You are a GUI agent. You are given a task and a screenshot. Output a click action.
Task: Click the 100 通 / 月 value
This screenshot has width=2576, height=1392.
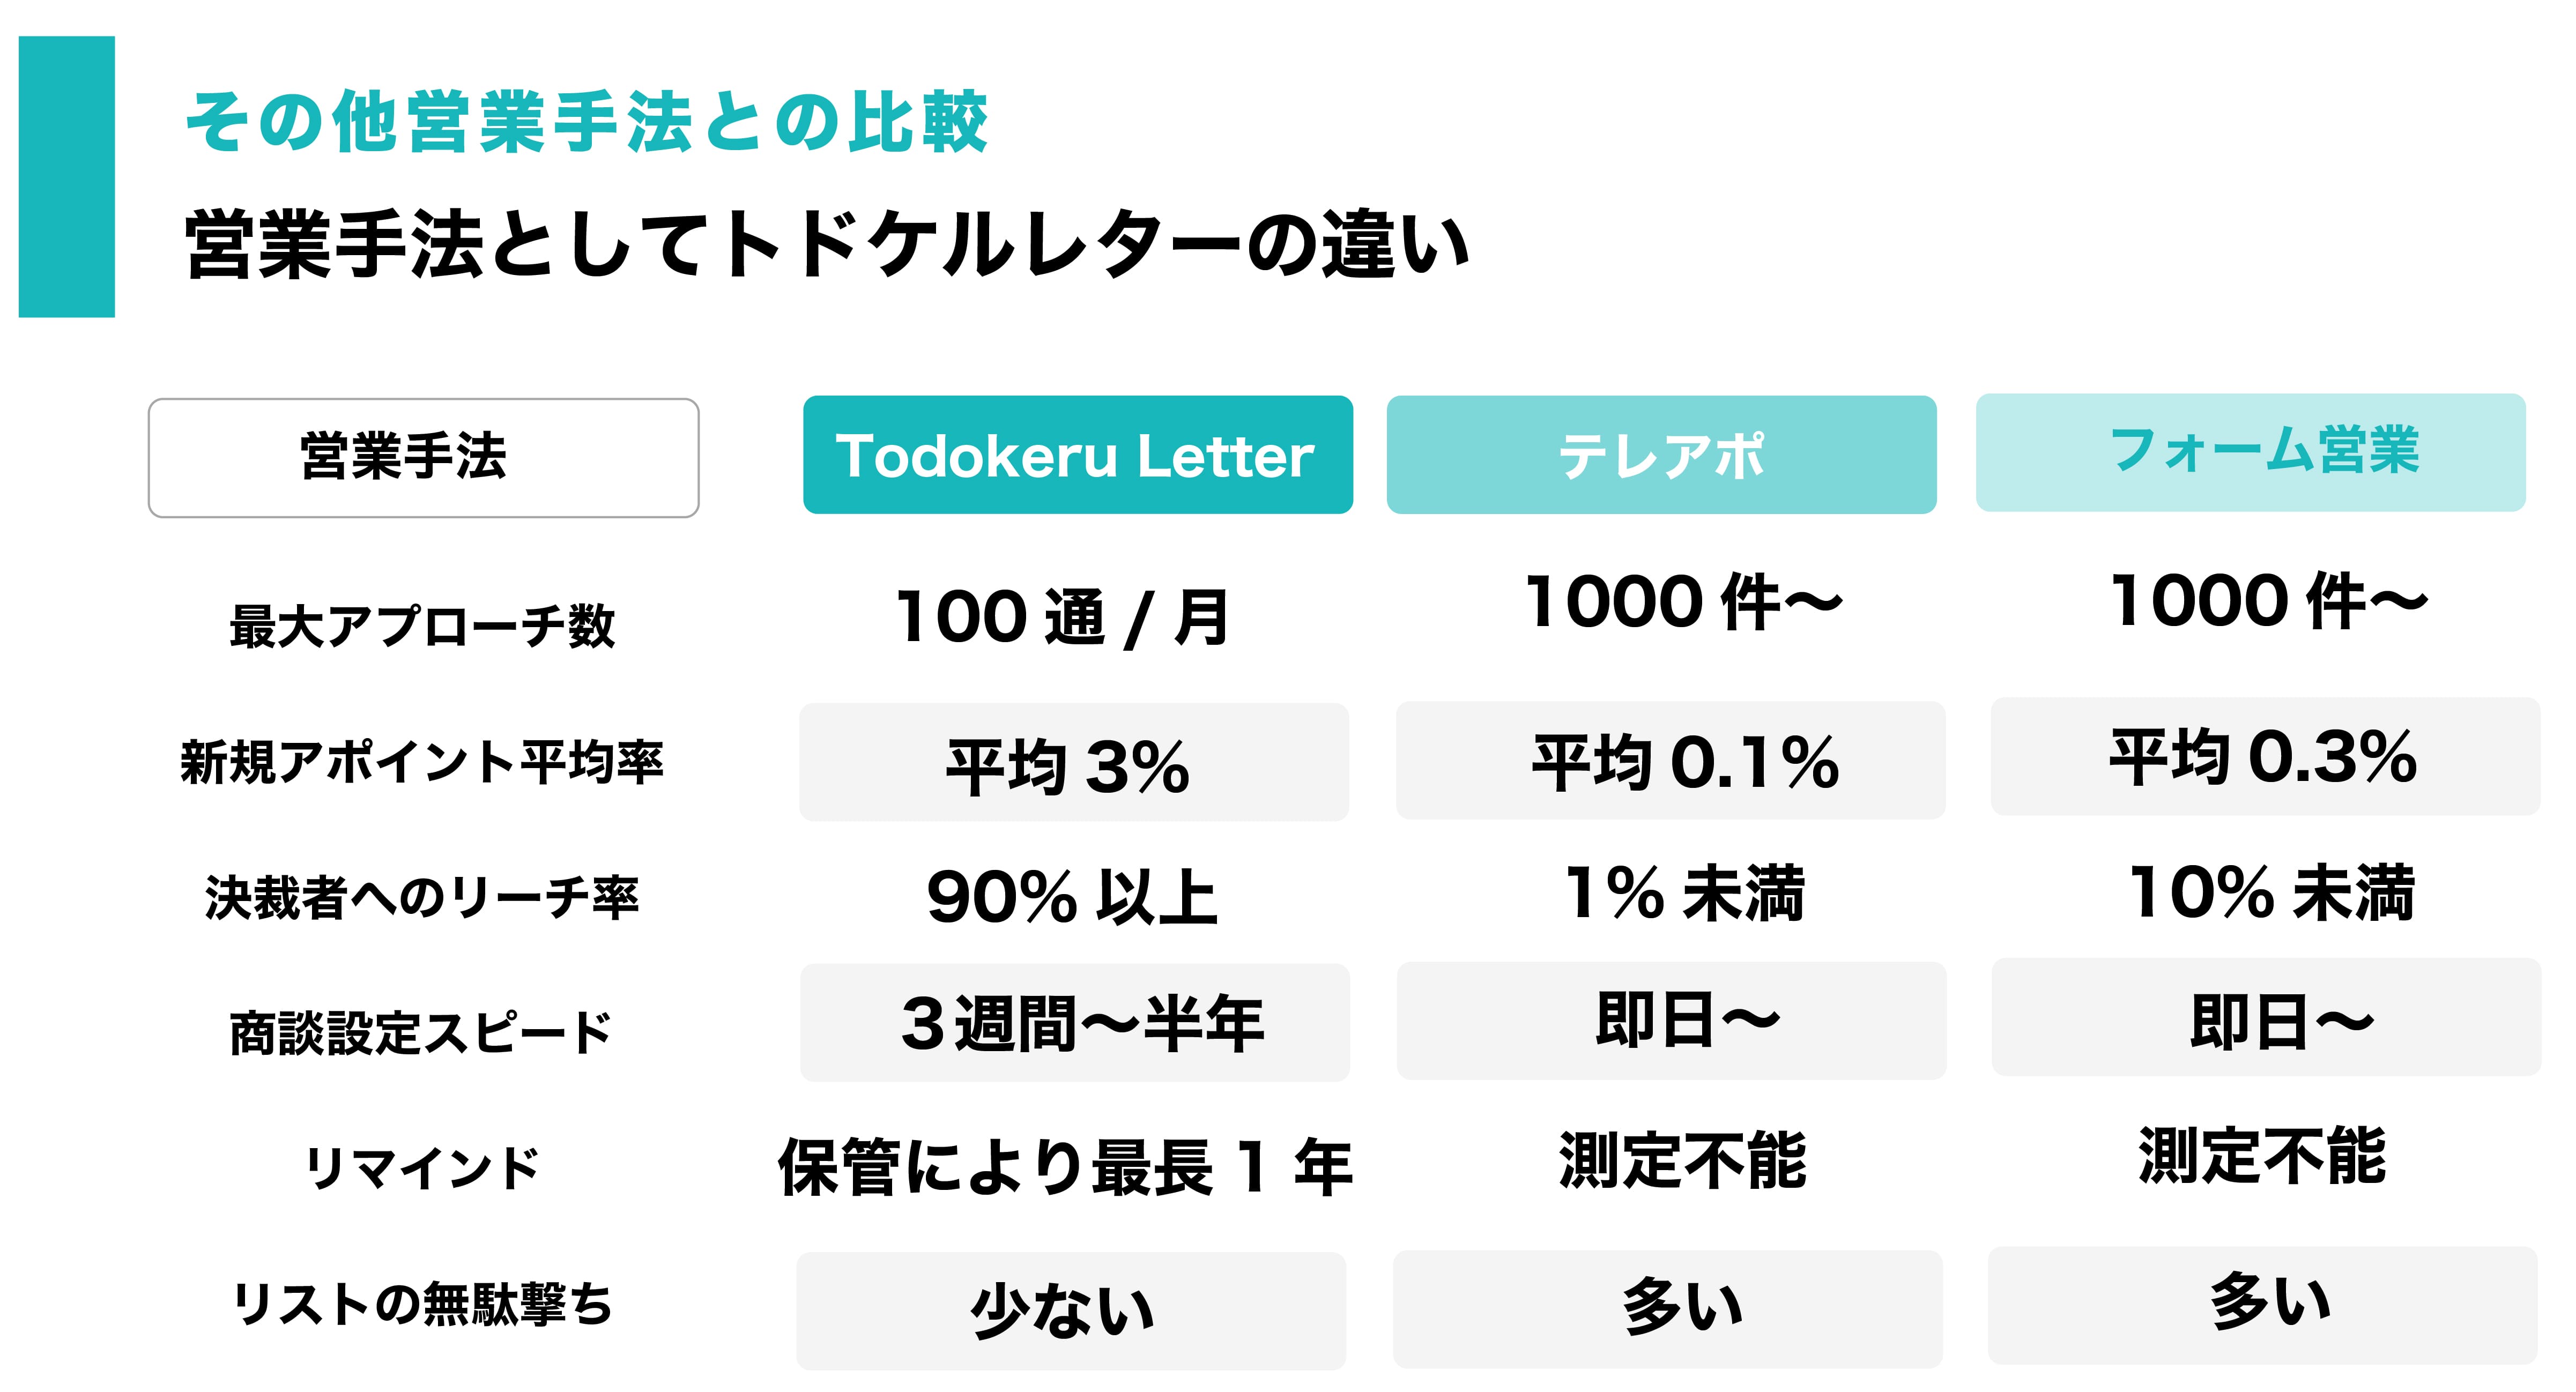click(x=1062, y=617)
